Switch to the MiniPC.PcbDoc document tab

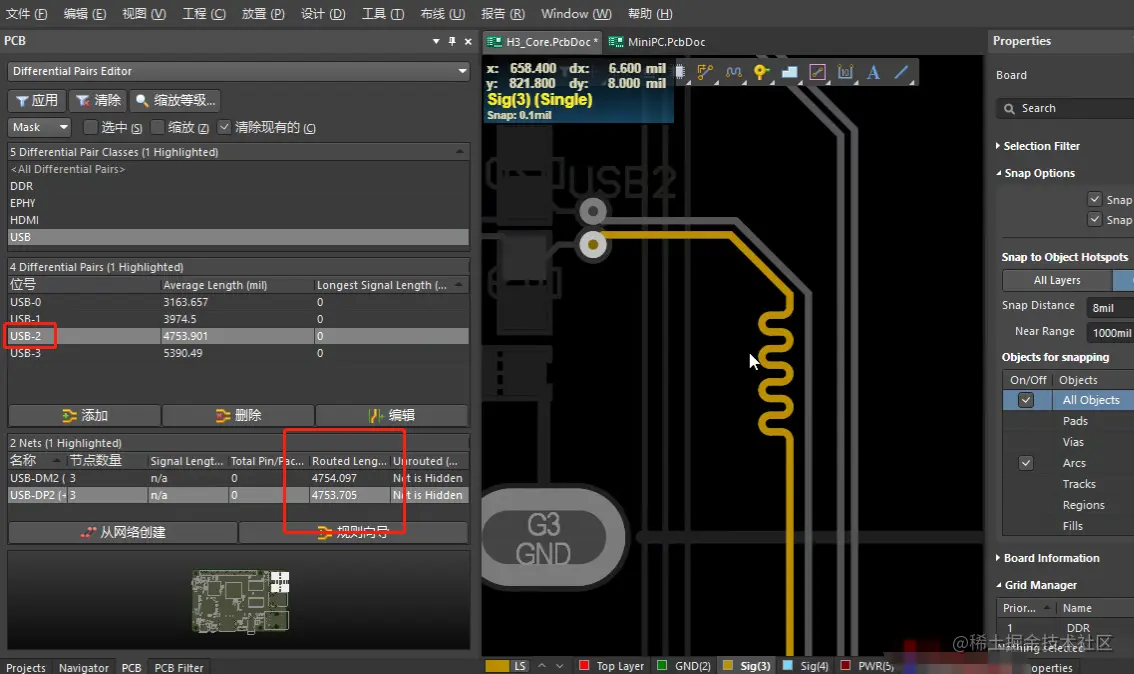click(x=657, y=42)
